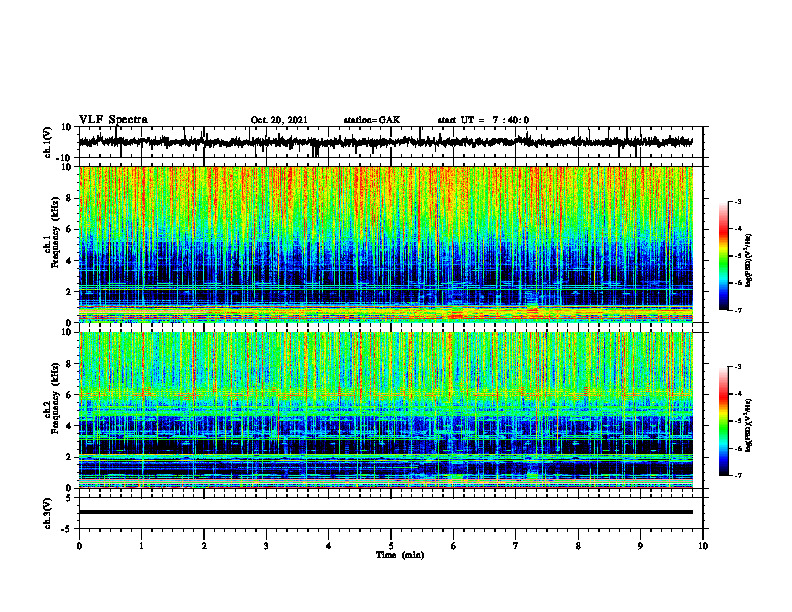Click the "Time (min)" x-axis label

point(400,555)
